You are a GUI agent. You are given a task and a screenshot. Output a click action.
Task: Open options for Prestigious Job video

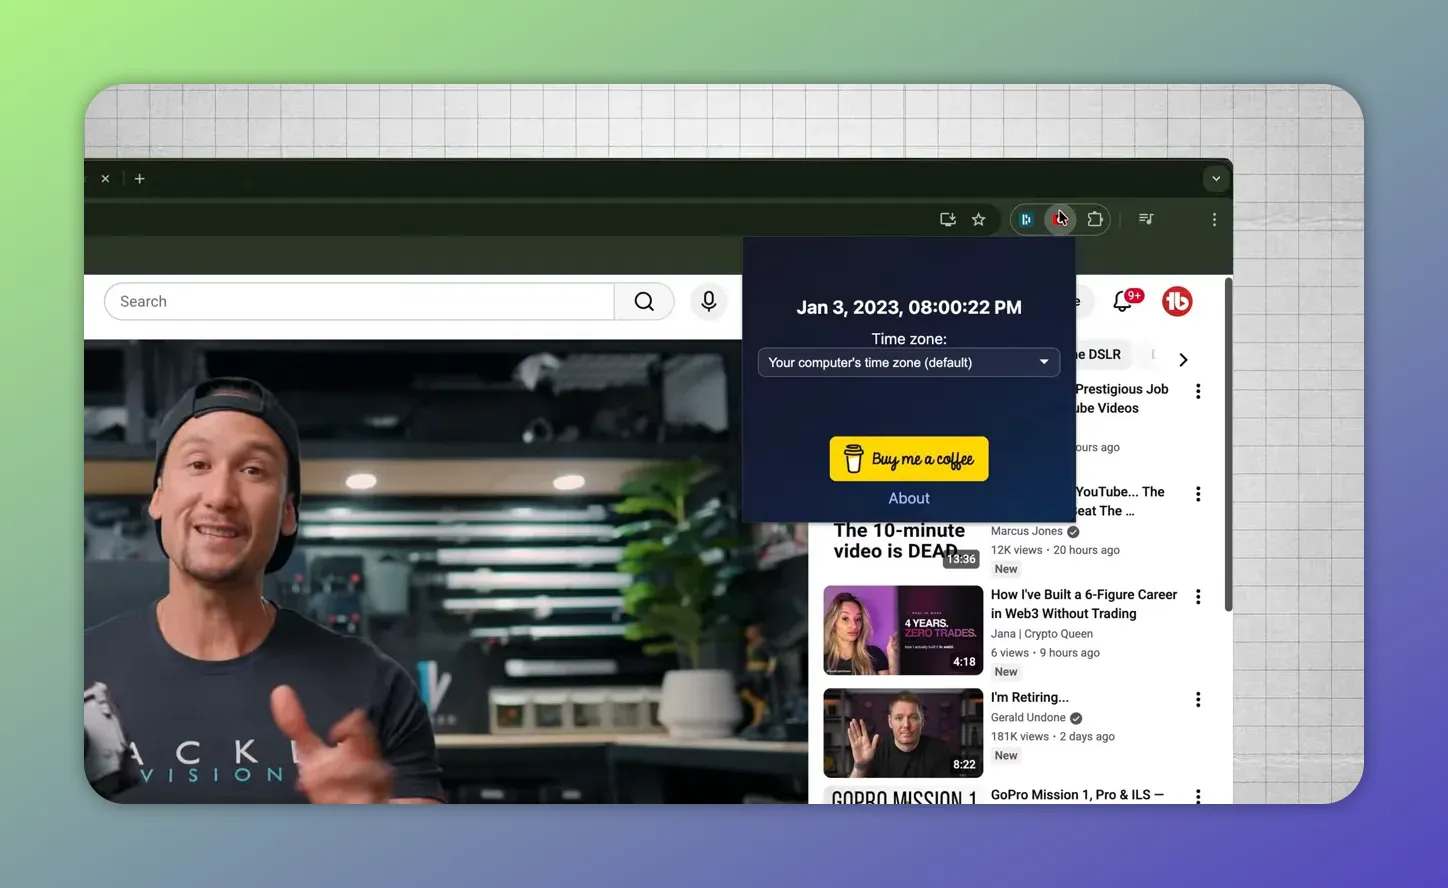pyautogui.click(x=1198, y=391)
